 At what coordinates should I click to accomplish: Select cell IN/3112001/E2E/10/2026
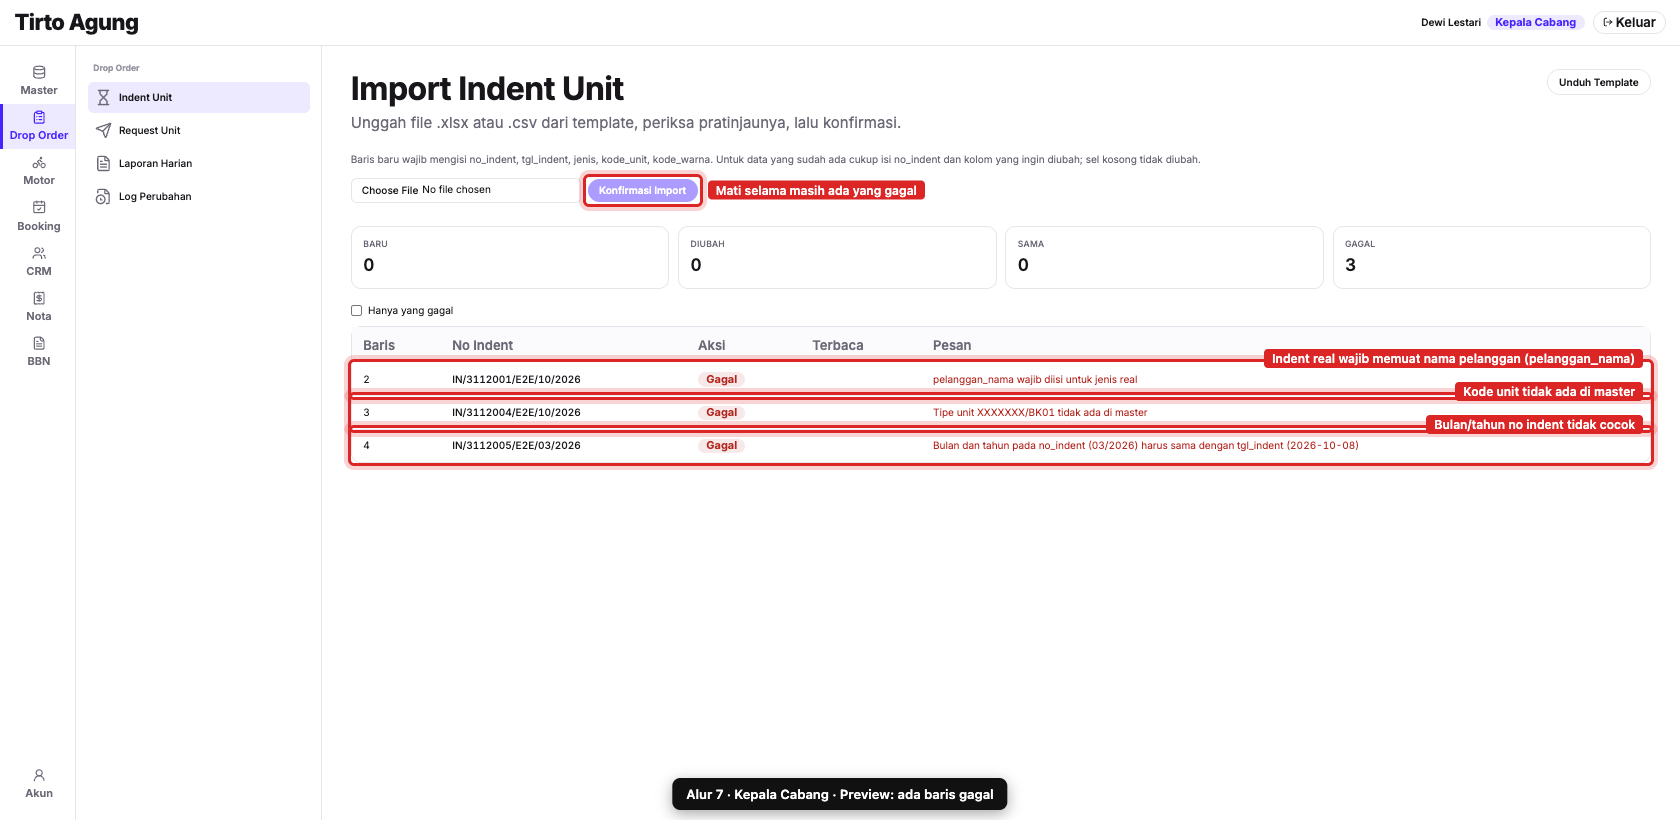[516, 379]
